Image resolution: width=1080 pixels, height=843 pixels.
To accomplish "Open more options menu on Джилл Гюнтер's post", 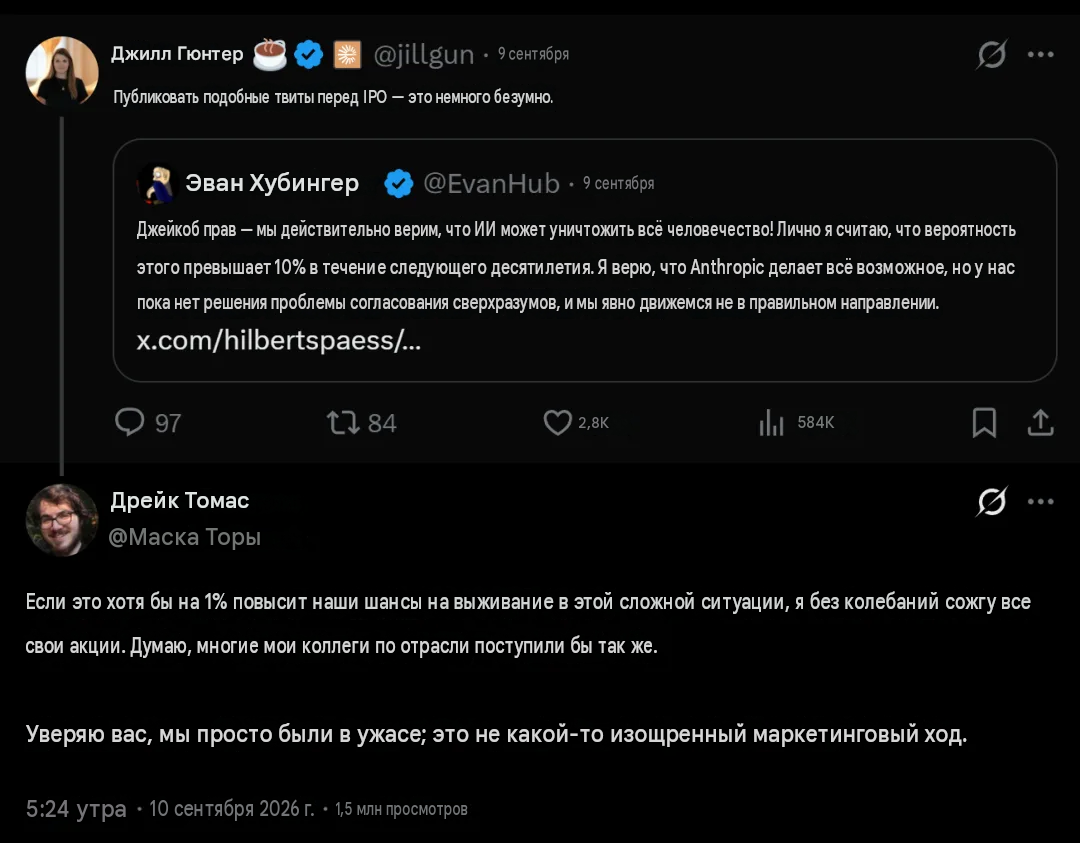I will coord(1040,54).
